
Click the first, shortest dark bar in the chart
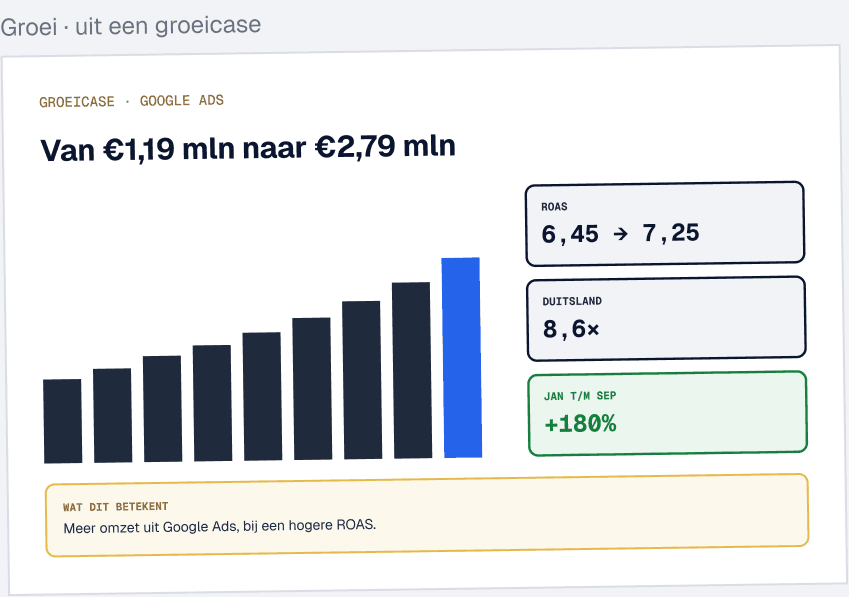[63, 421]
